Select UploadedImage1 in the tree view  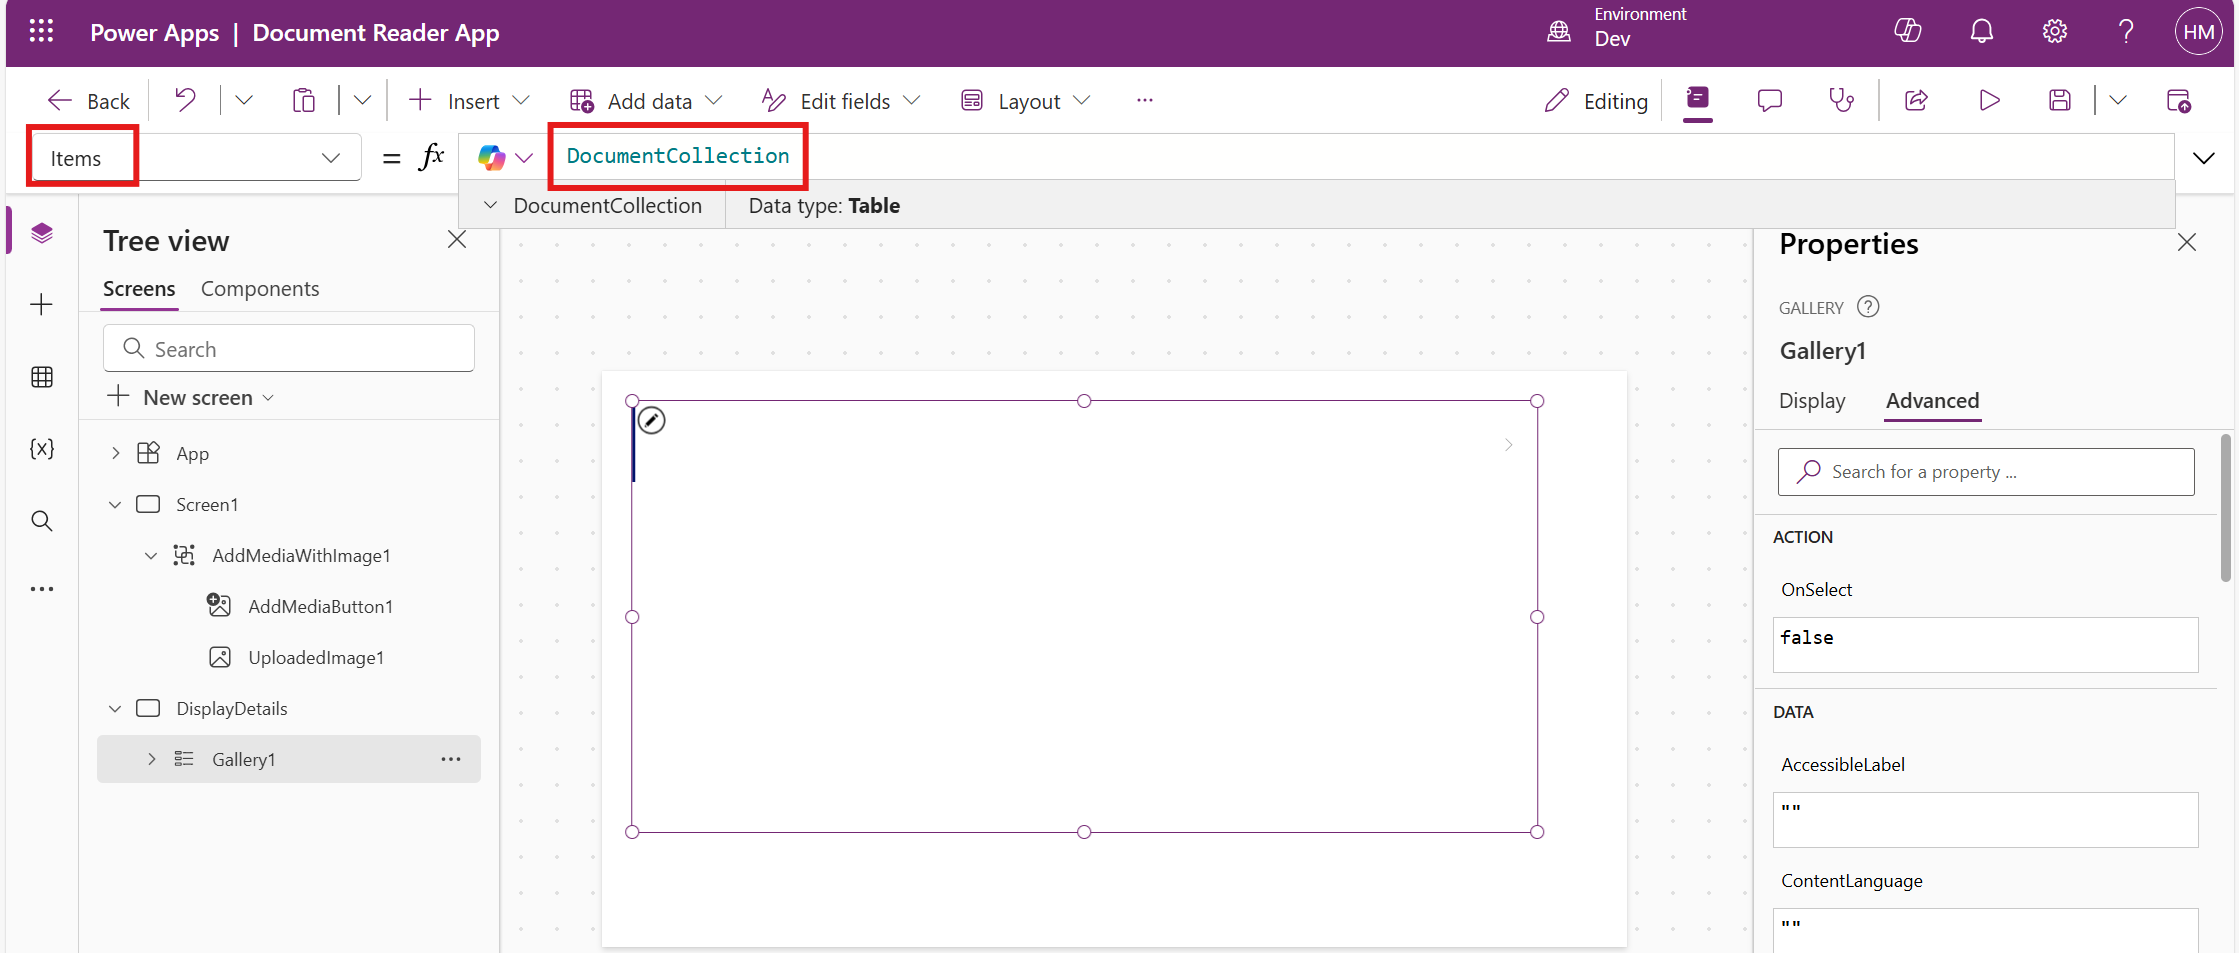pyautogui.click(x=316, y=658)
